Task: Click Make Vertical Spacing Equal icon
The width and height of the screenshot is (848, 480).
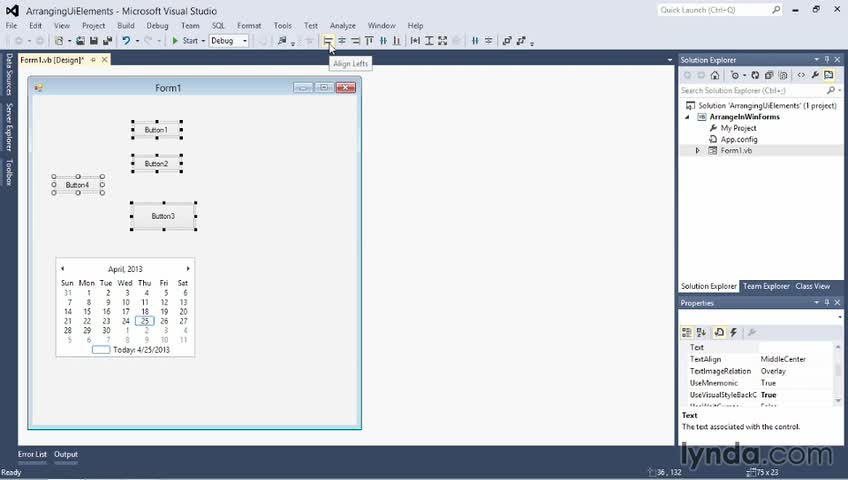Action: tap(488, 41)
